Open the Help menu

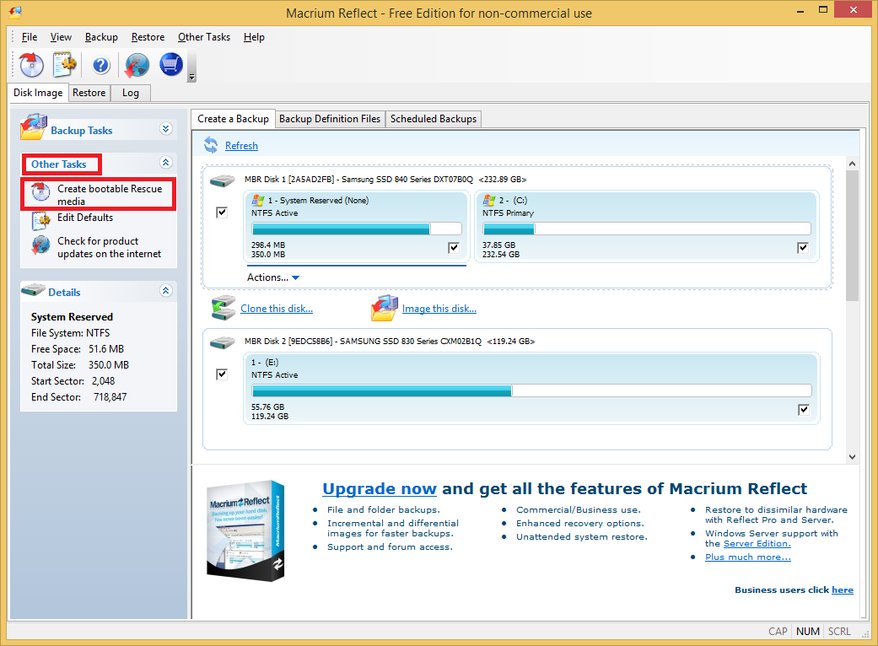[x=254, y=37]
